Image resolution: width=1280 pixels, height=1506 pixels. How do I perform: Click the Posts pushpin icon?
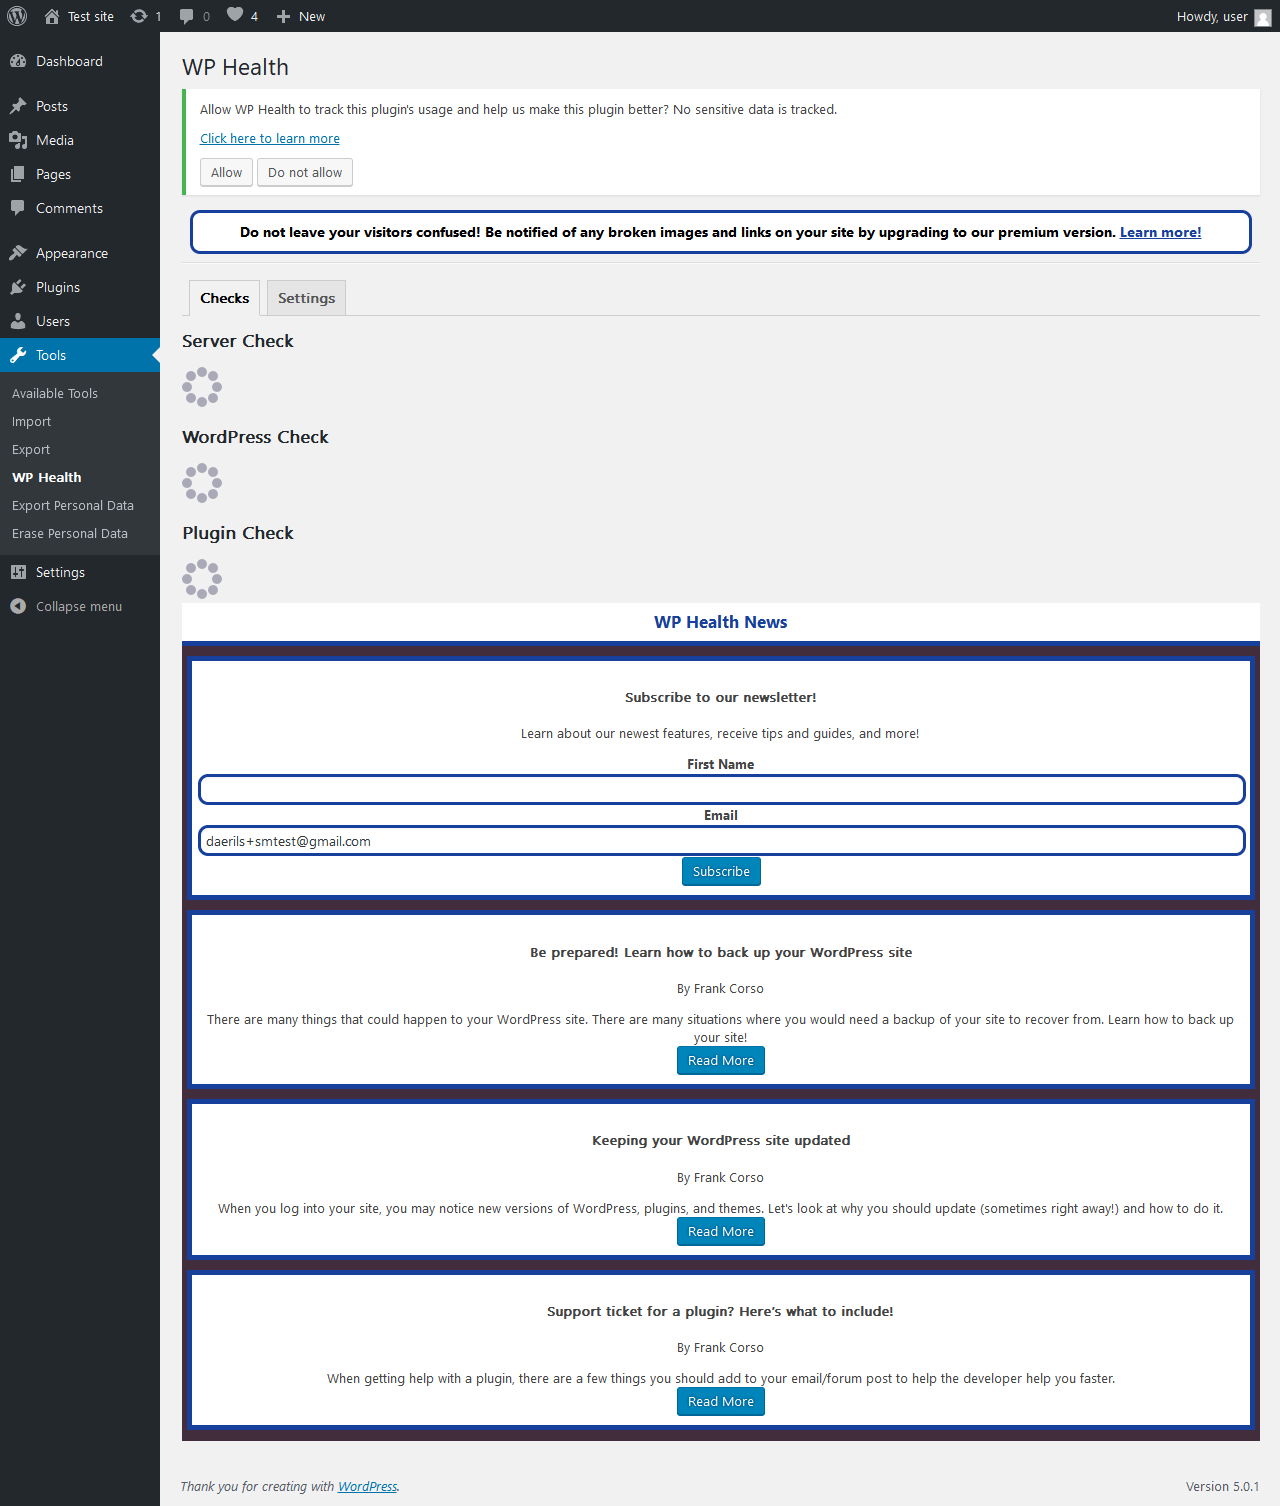coord(18,106)
